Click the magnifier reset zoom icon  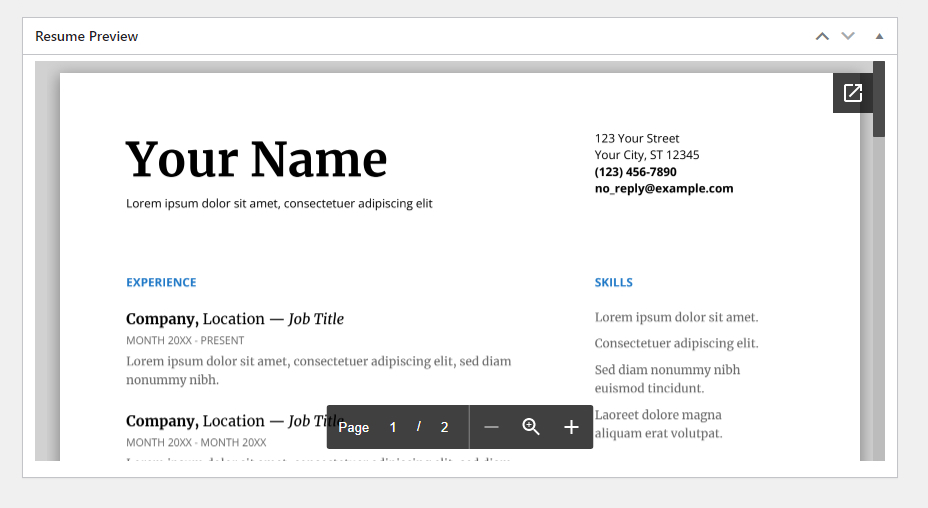pyautogui.click(x=531, y=427)
